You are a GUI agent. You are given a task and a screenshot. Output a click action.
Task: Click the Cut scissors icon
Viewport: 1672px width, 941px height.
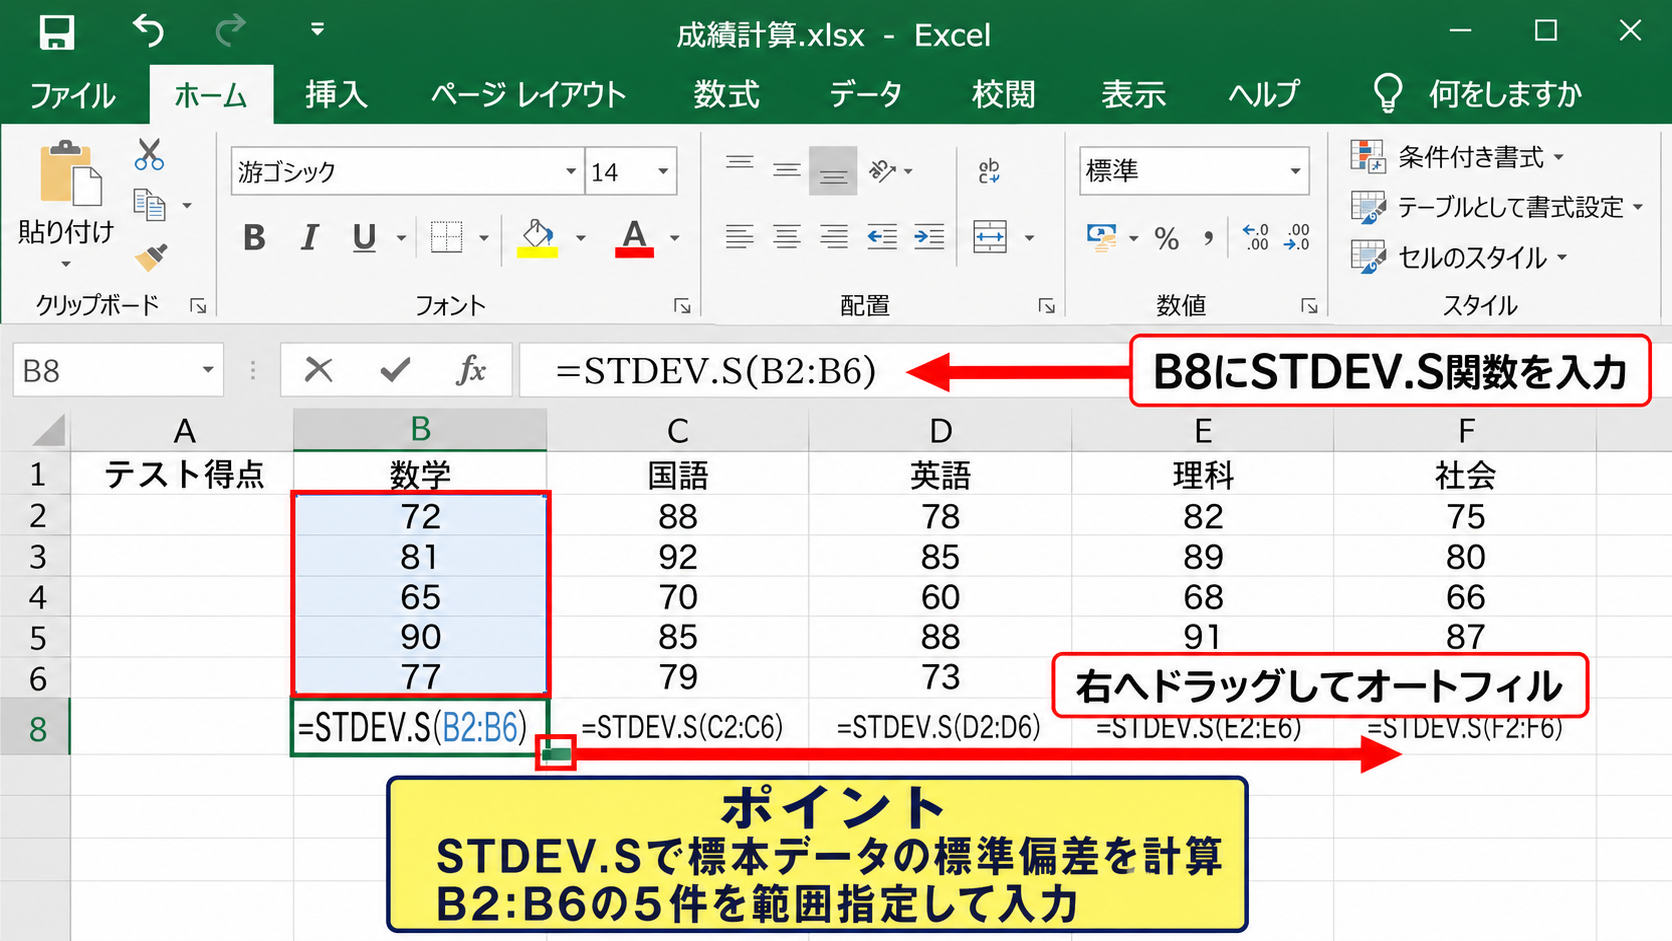pos(149,155)
